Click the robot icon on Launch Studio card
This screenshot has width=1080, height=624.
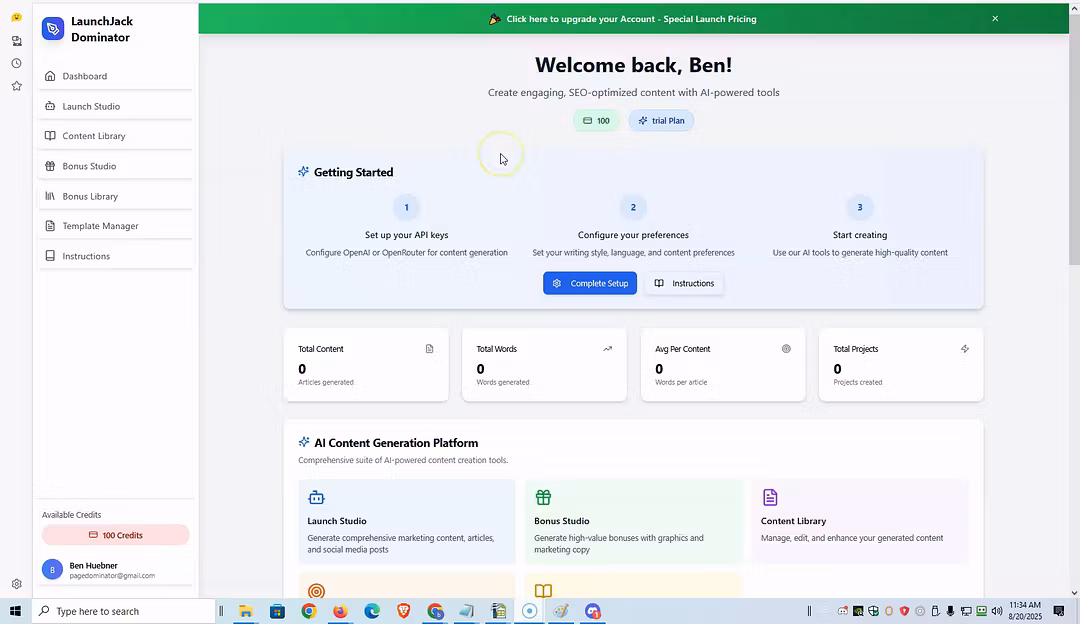click(x=316, y=497)
